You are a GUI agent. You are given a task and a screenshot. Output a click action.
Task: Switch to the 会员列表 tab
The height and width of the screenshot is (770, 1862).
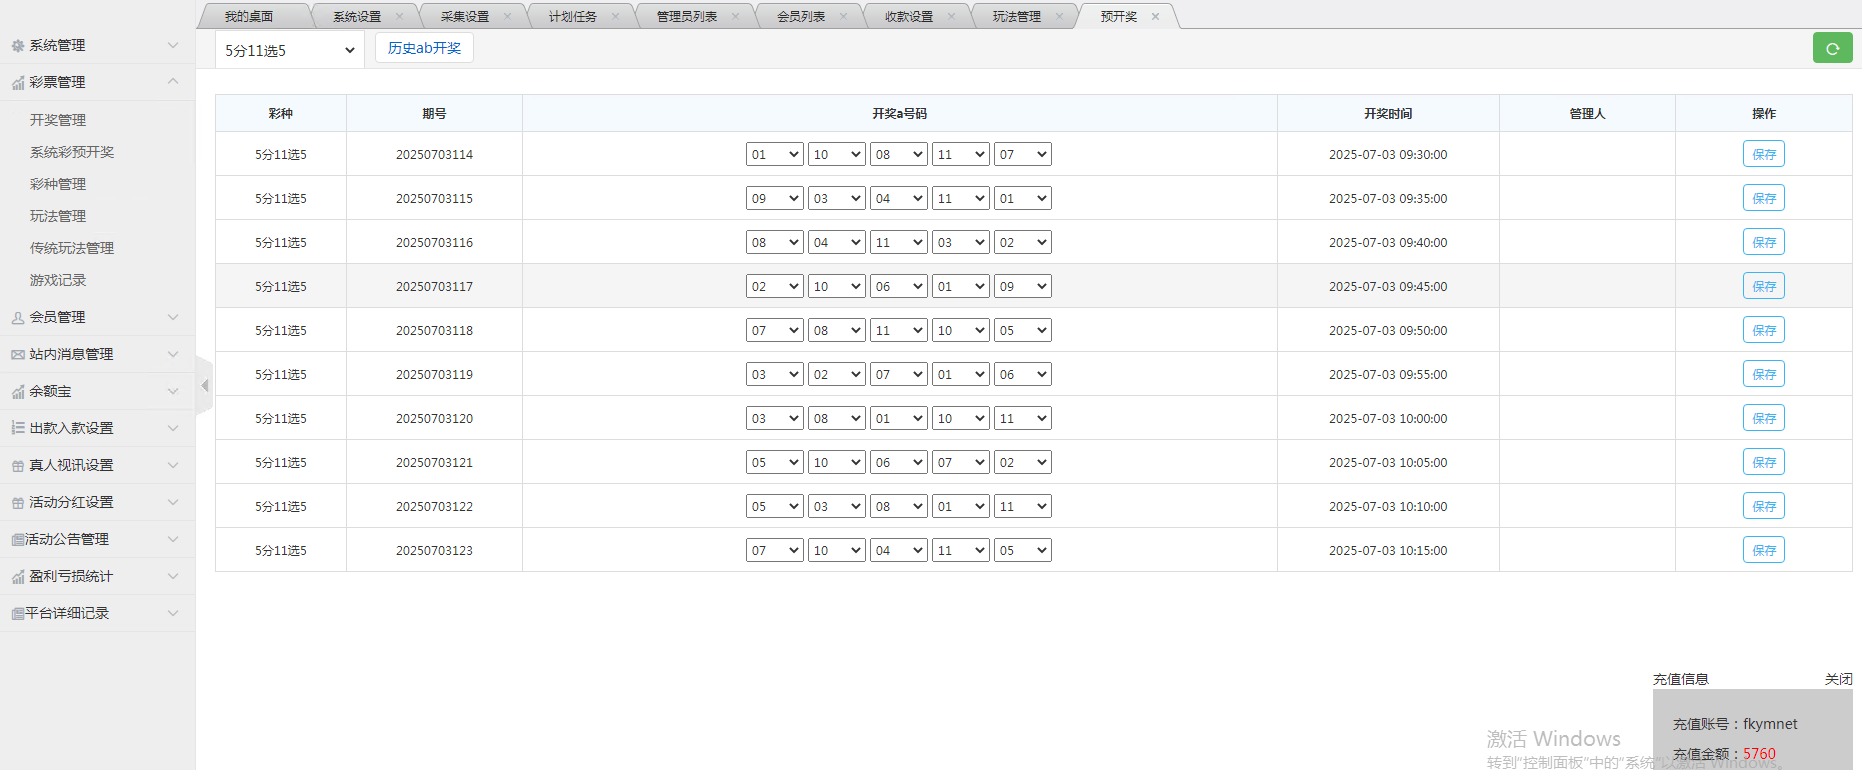point(801,16)
